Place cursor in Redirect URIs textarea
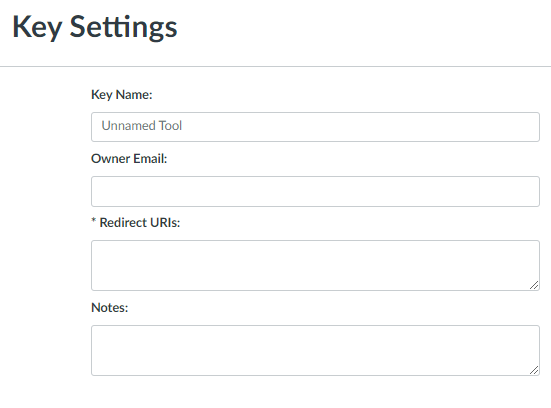 pos(315,265)
